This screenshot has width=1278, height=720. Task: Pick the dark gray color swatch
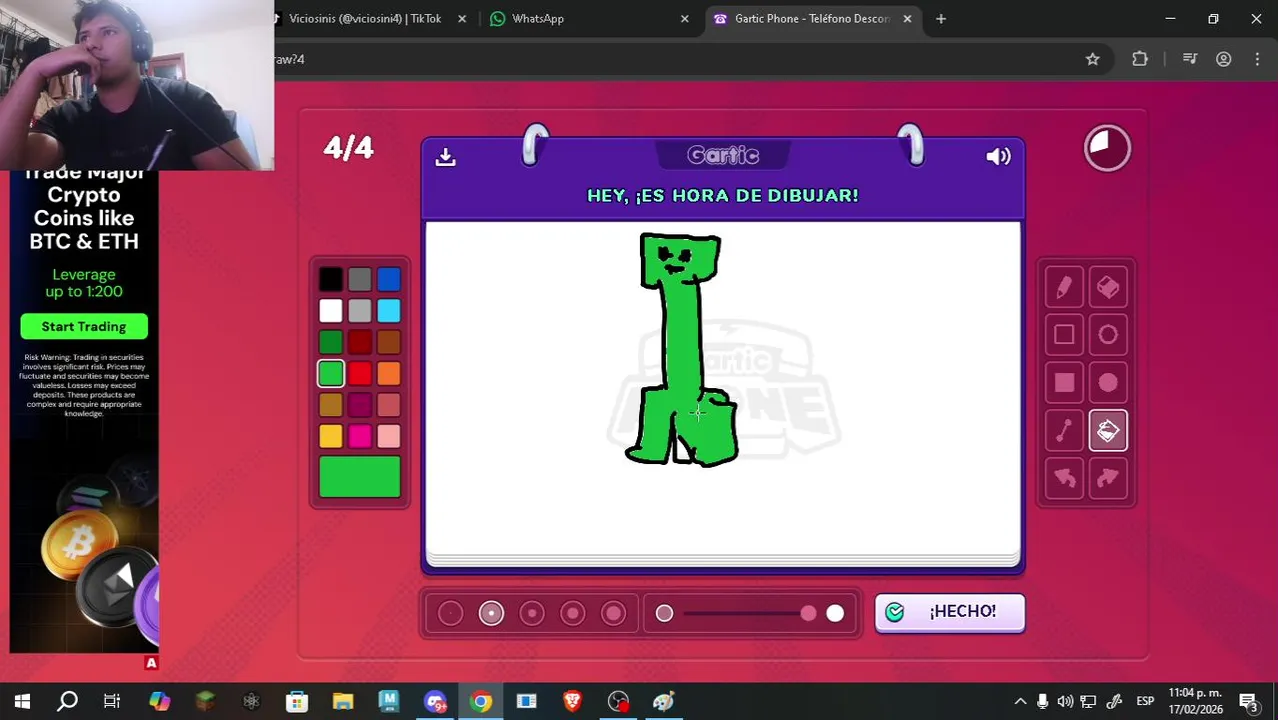point(360,280)
